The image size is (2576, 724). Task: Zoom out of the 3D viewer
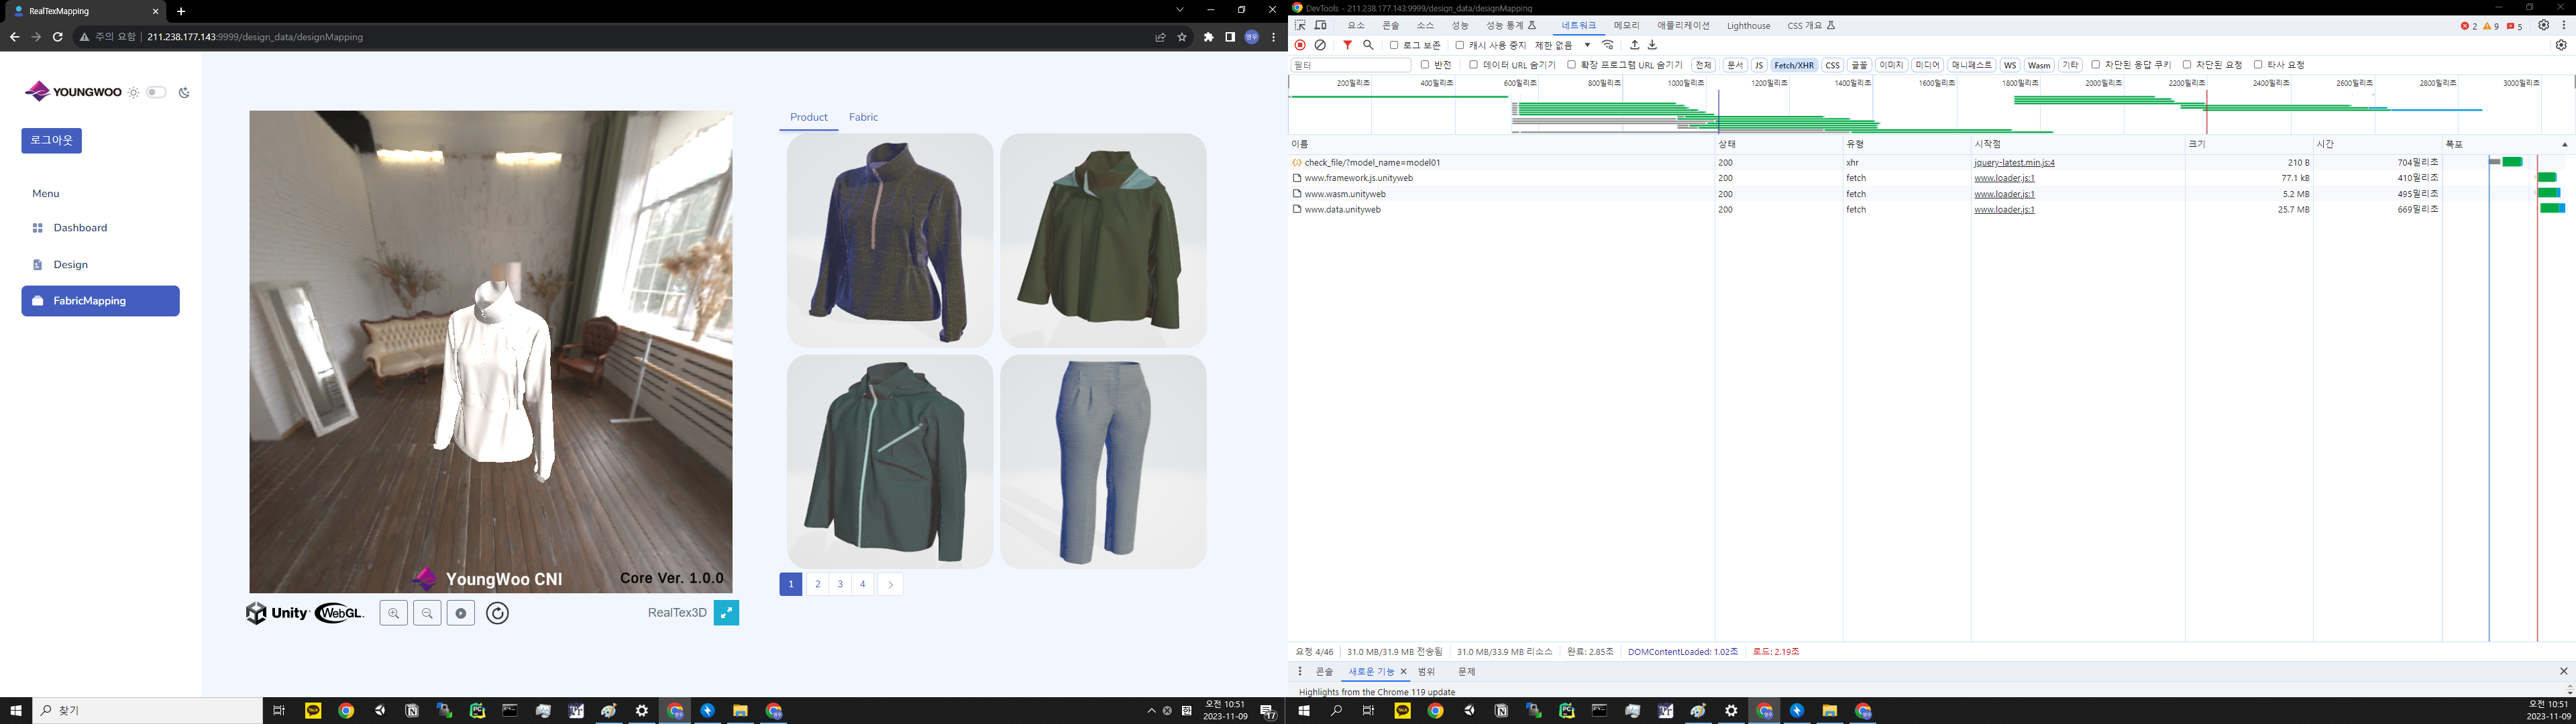click(427, 613)
